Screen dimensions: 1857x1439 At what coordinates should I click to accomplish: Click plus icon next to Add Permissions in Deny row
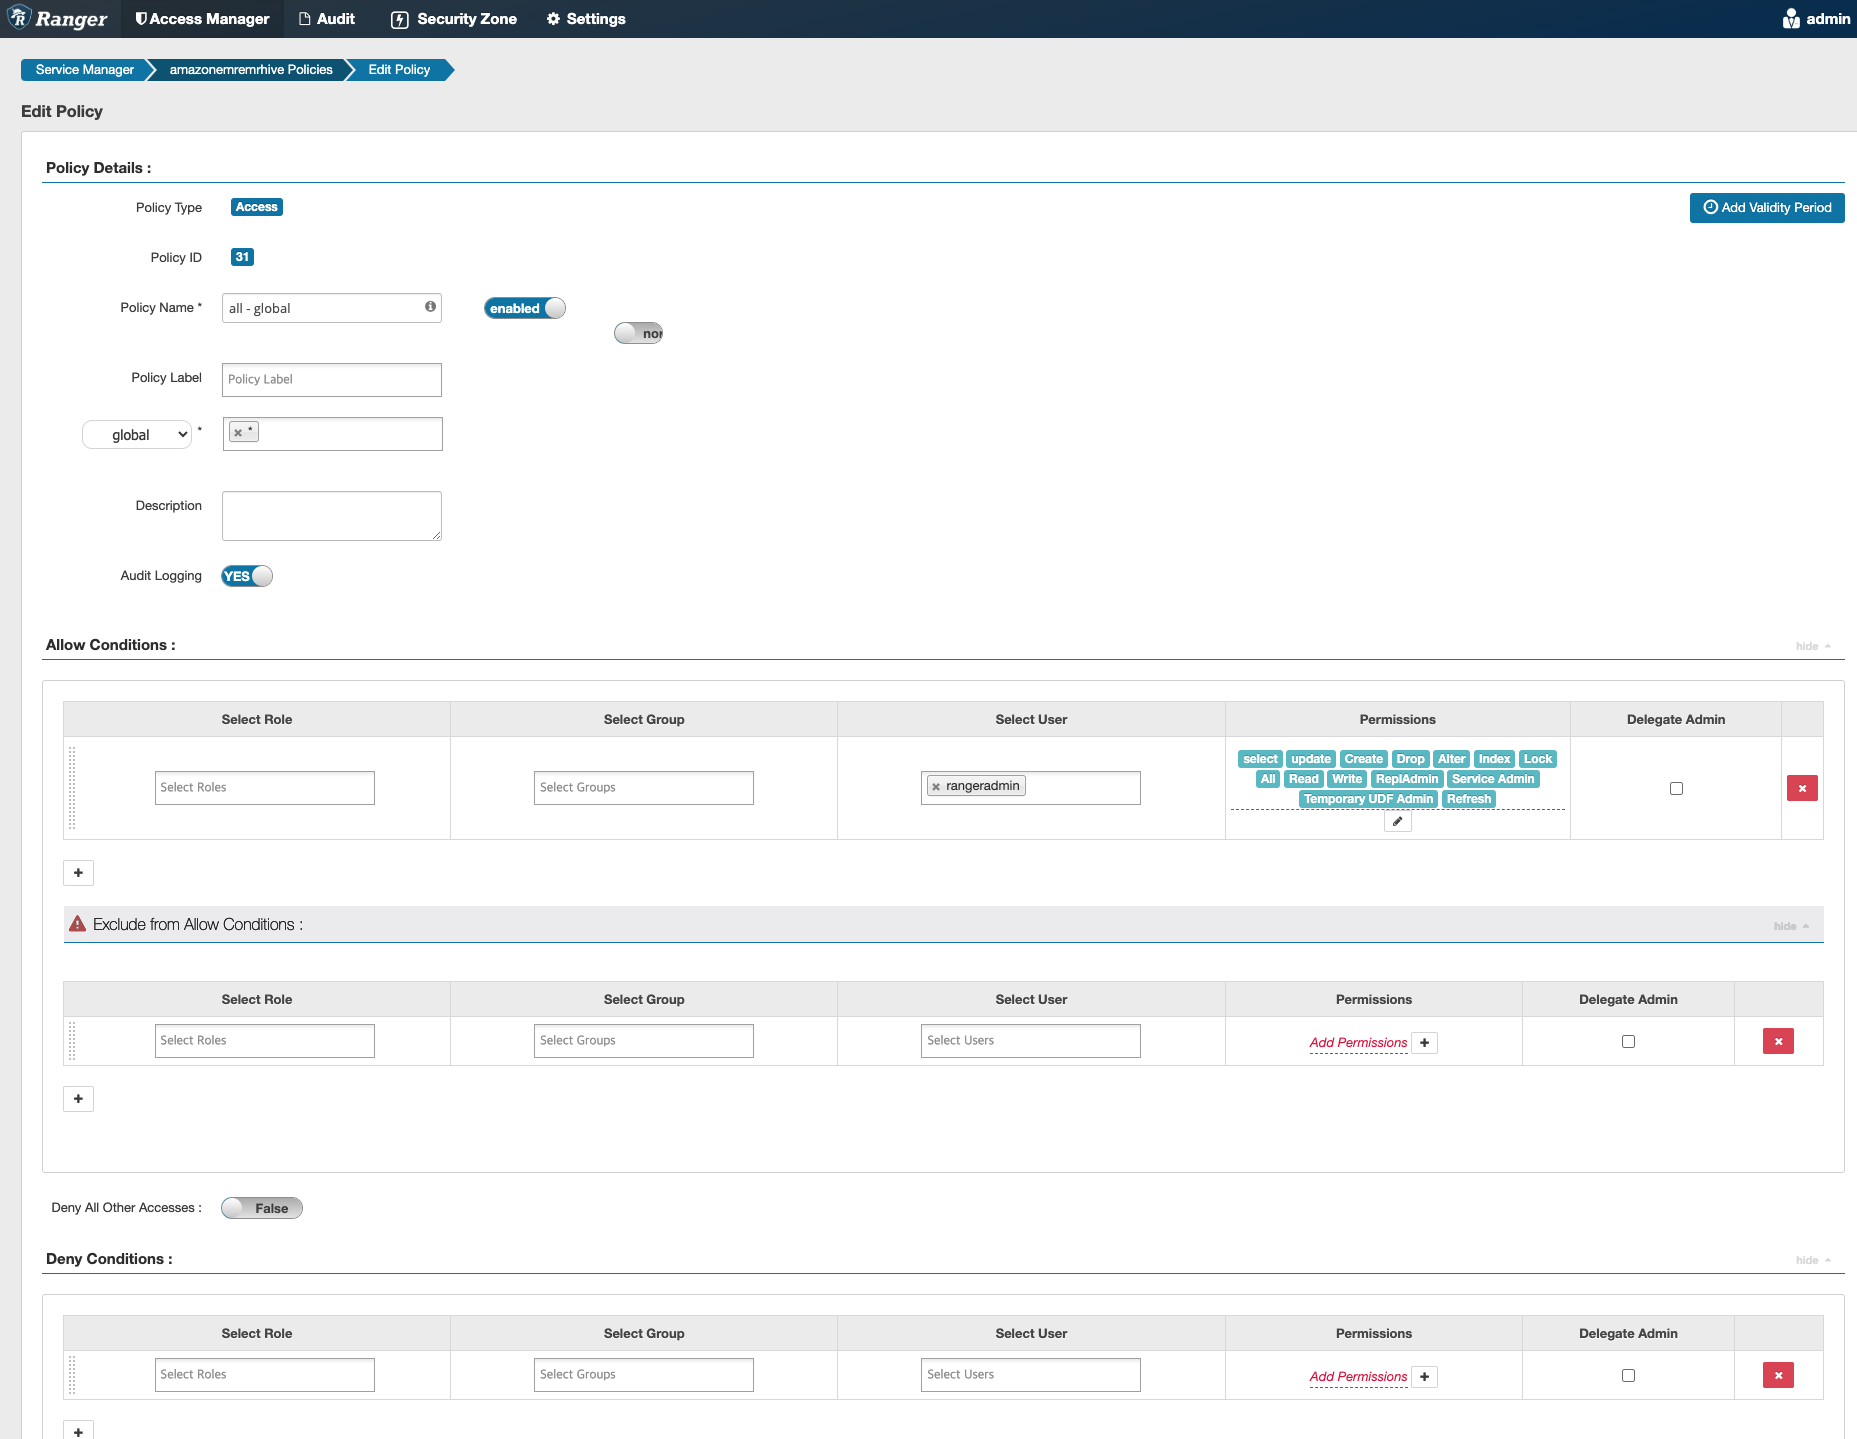point(1425,1377)
